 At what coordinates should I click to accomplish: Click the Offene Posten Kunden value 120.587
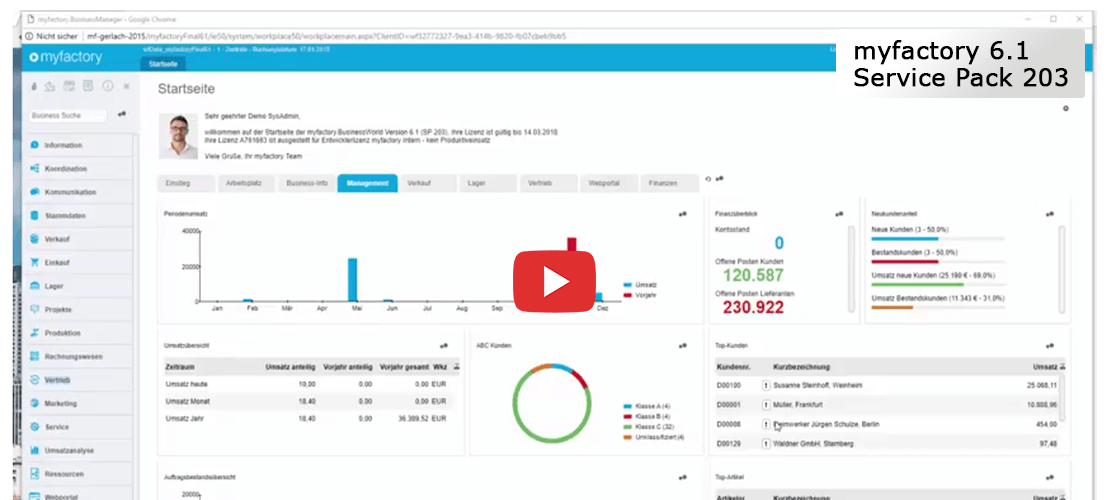753,275
